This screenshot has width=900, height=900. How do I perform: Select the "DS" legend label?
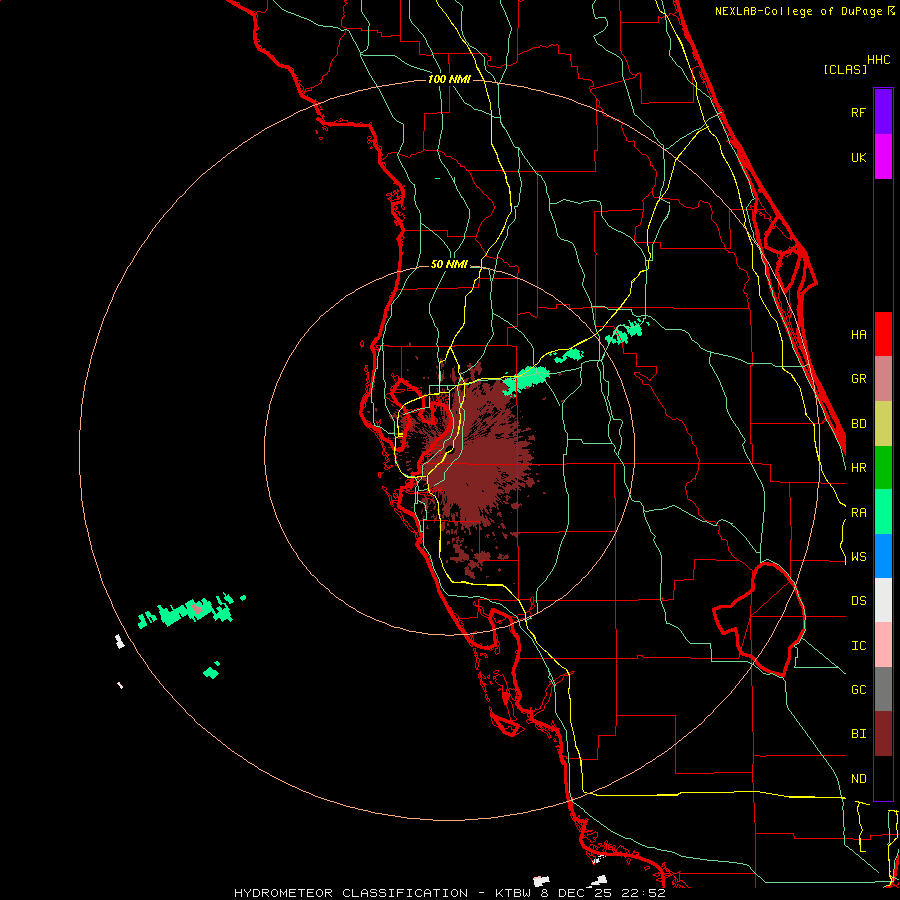click(858, 601)
